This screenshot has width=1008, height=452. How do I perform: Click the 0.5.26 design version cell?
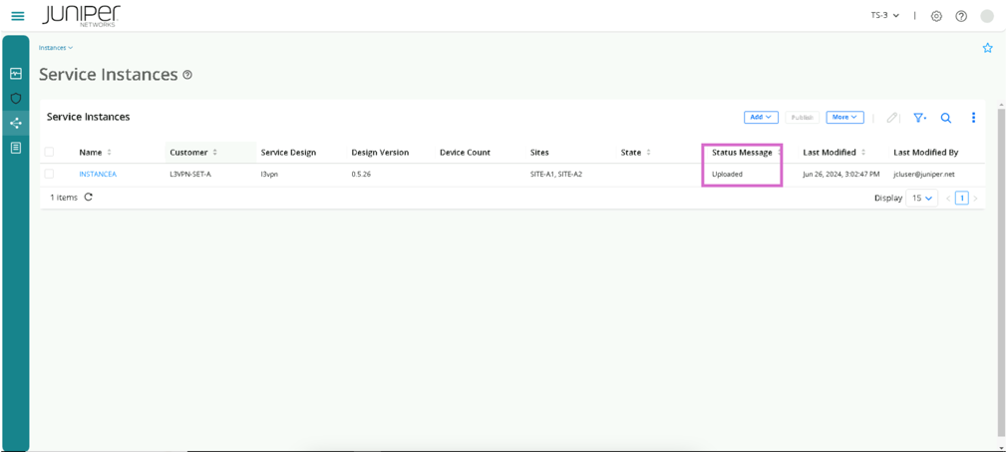[x=360, y=174]
